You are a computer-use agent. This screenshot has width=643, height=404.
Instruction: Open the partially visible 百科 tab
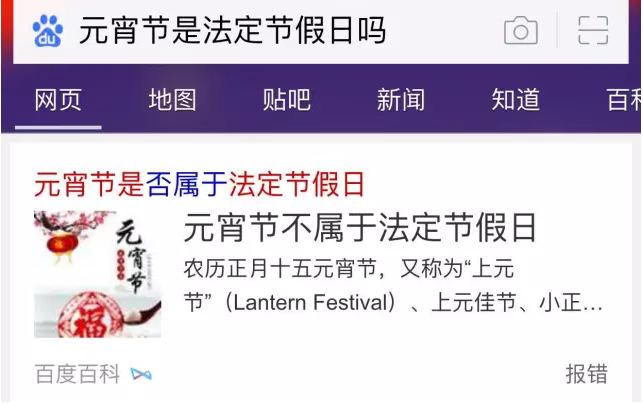coord(625,100)
